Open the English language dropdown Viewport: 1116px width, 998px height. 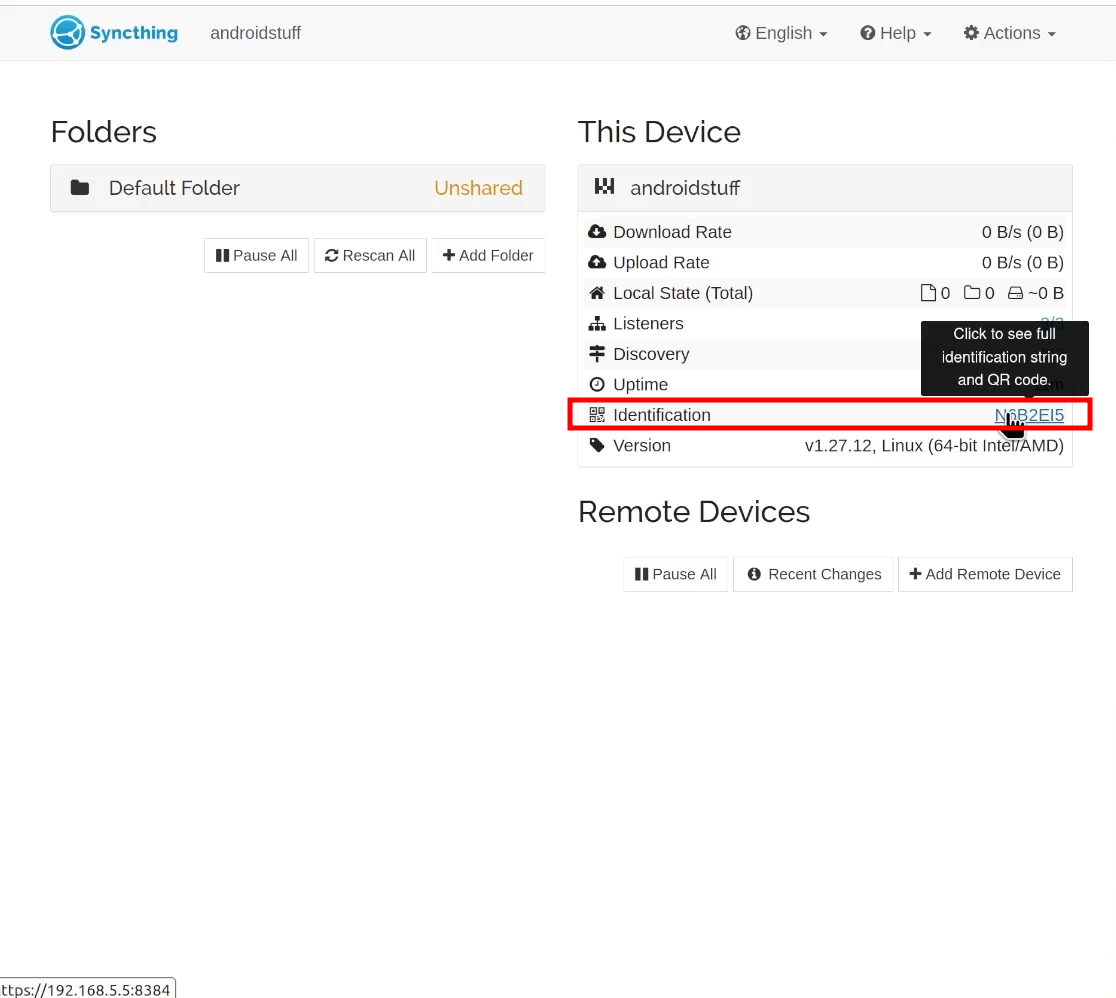point(781,33)
